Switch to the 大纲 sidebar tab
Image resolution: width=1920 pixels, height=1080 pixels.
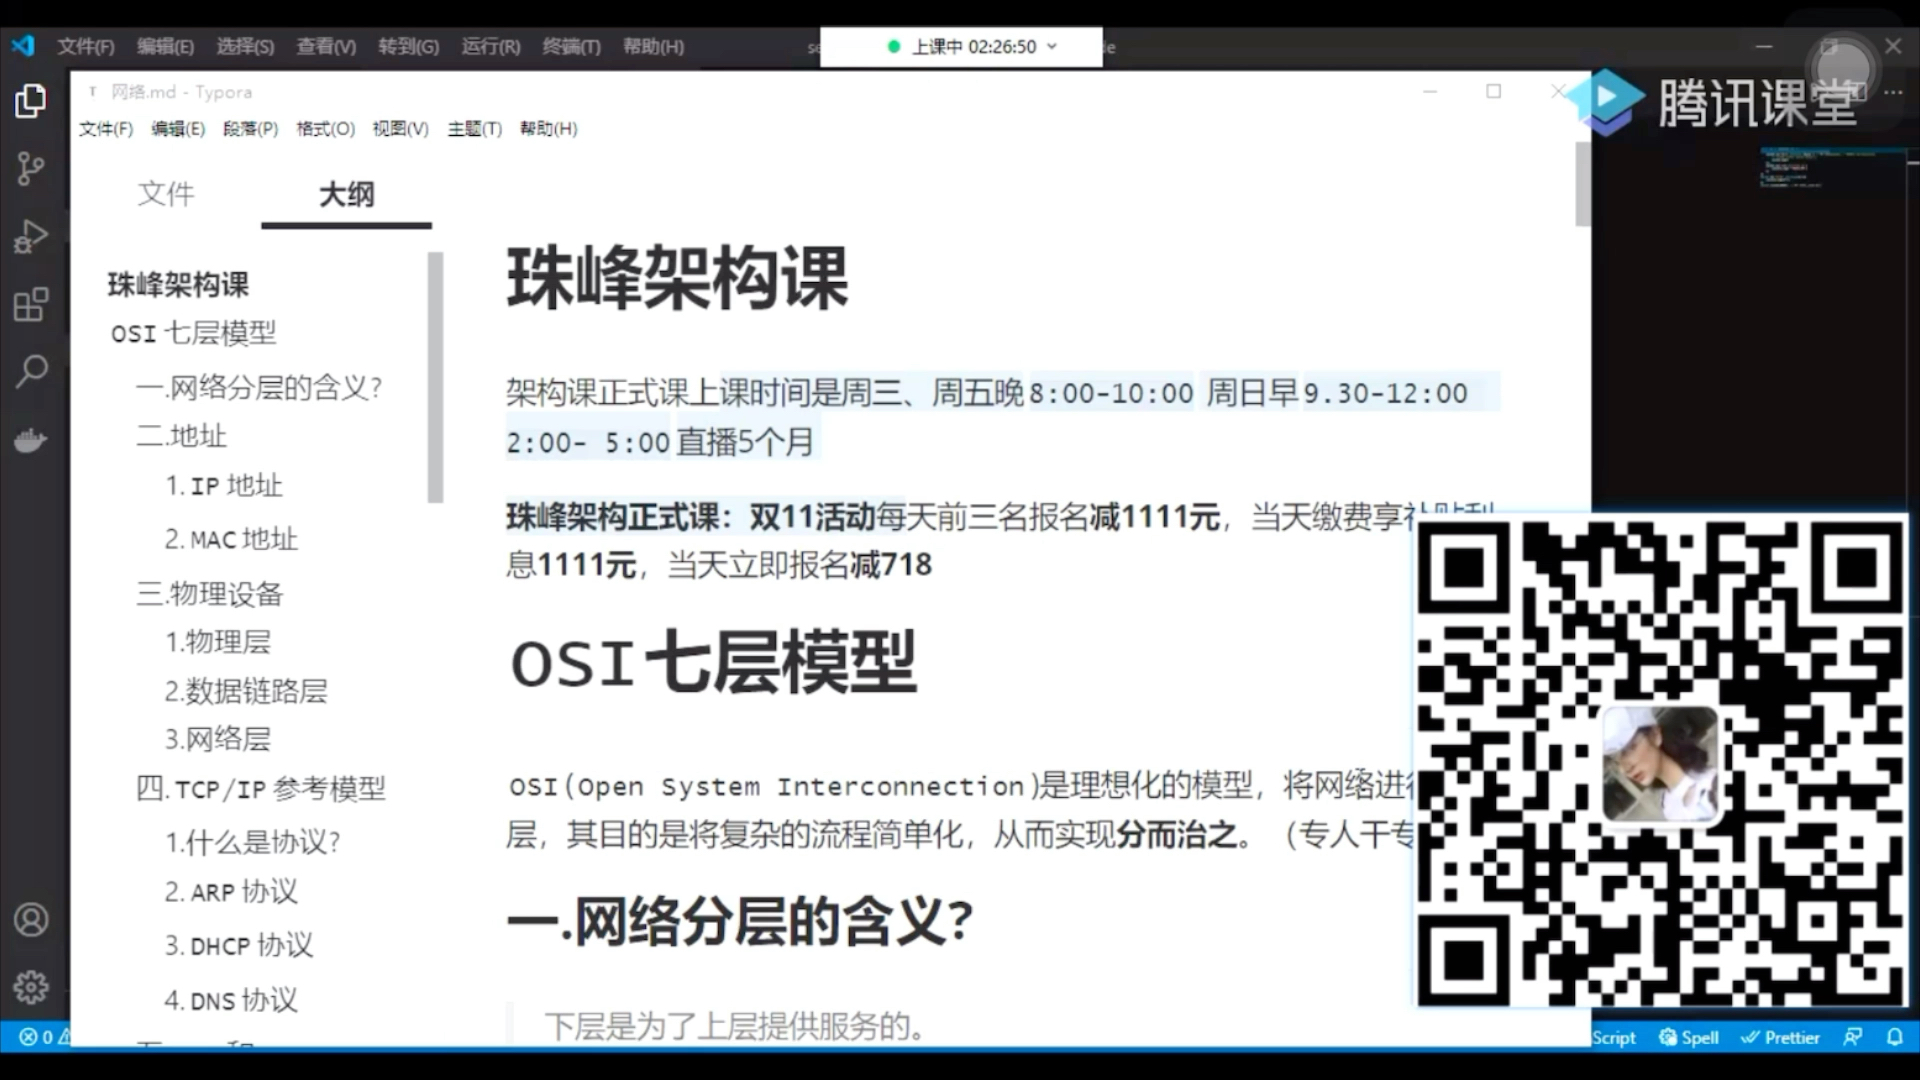click(x=346, y=193)
